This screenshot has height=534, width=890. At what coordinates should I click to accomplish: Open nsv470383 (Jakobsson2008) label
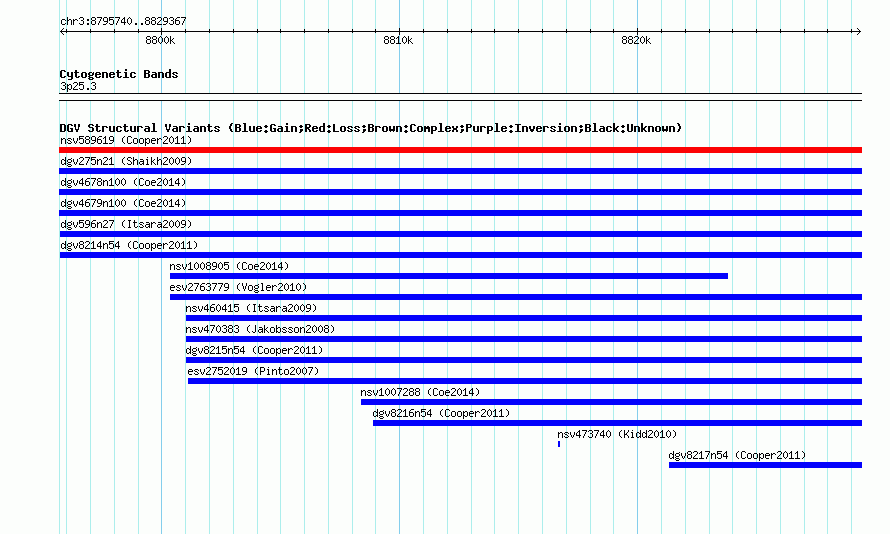click(x=260, y=329)
